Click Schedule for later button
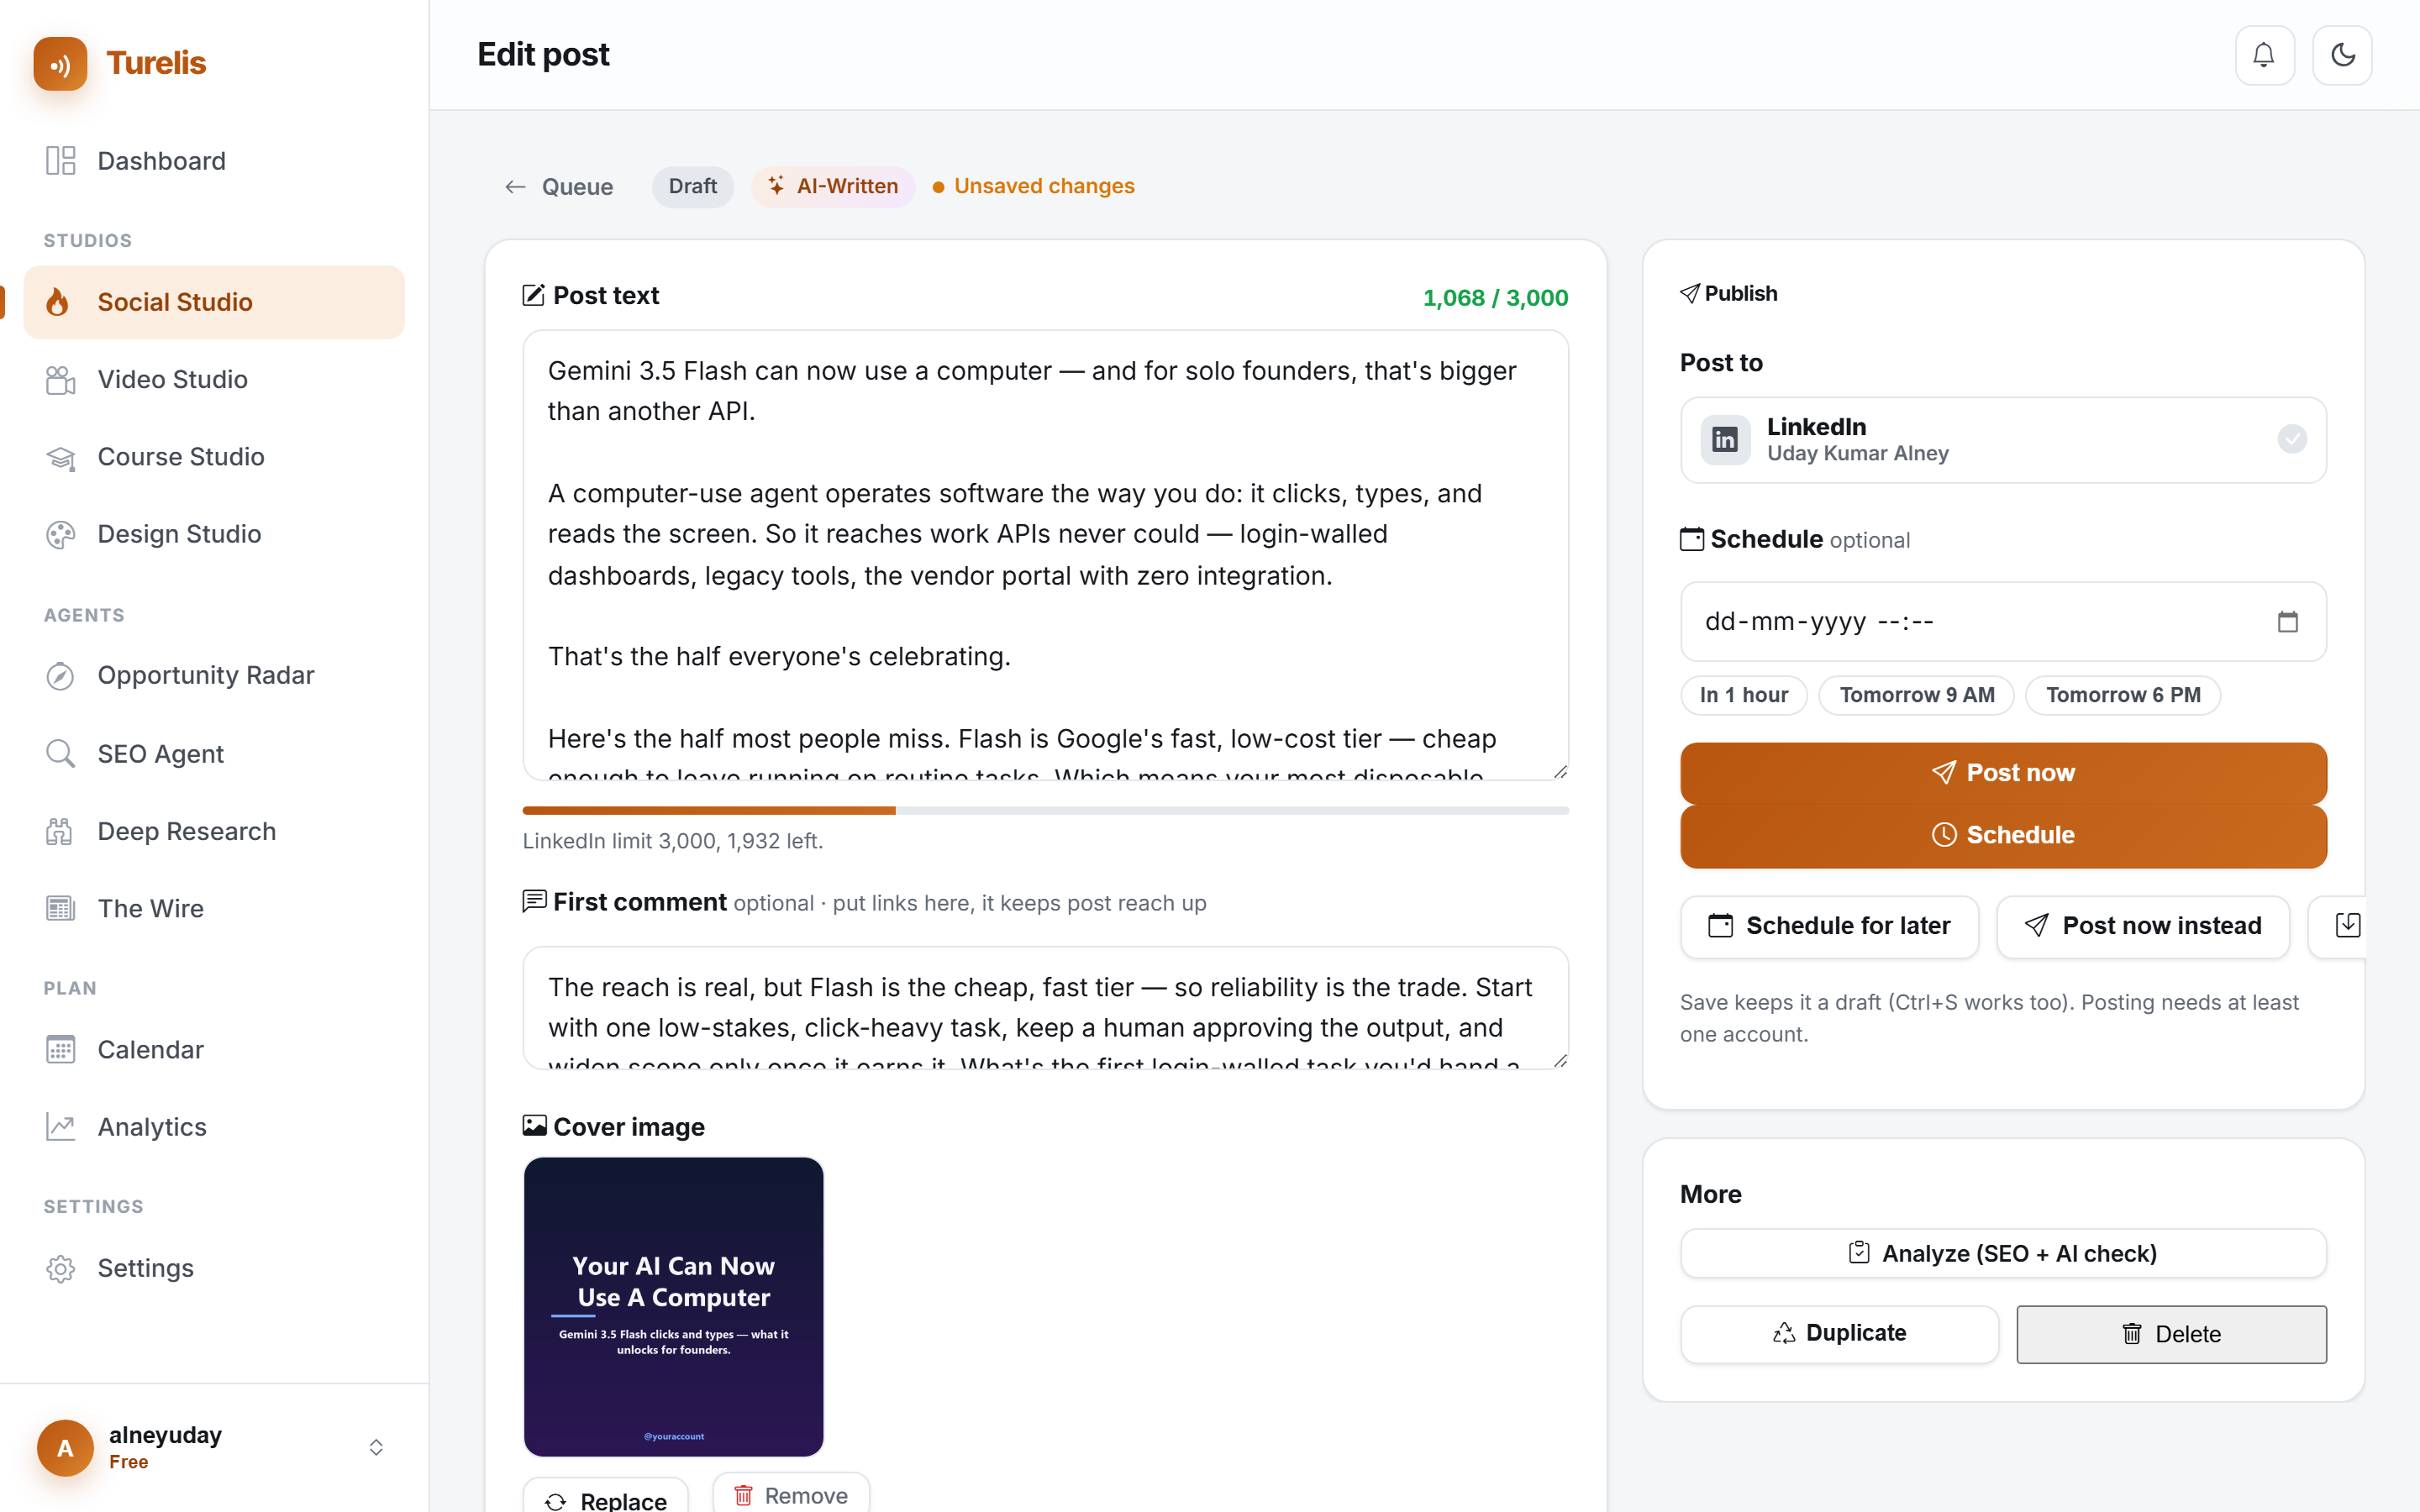Image resolution: width=2420 pixels, height=1512 pixels. click(1829, 926)
